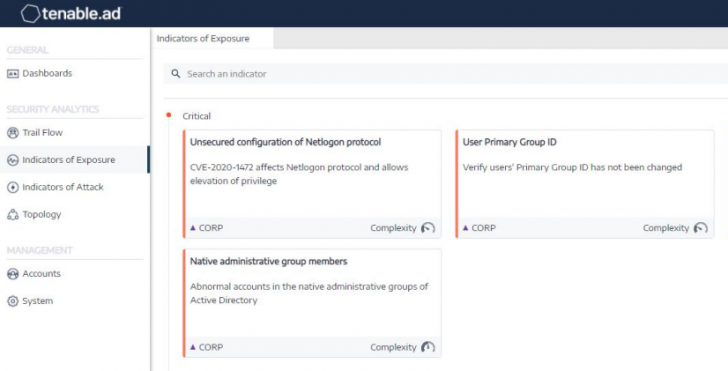The width and height of the screenshot is (728, 371).
Task: Click the Accounts sidebar icon
Action: pos(13,274)
